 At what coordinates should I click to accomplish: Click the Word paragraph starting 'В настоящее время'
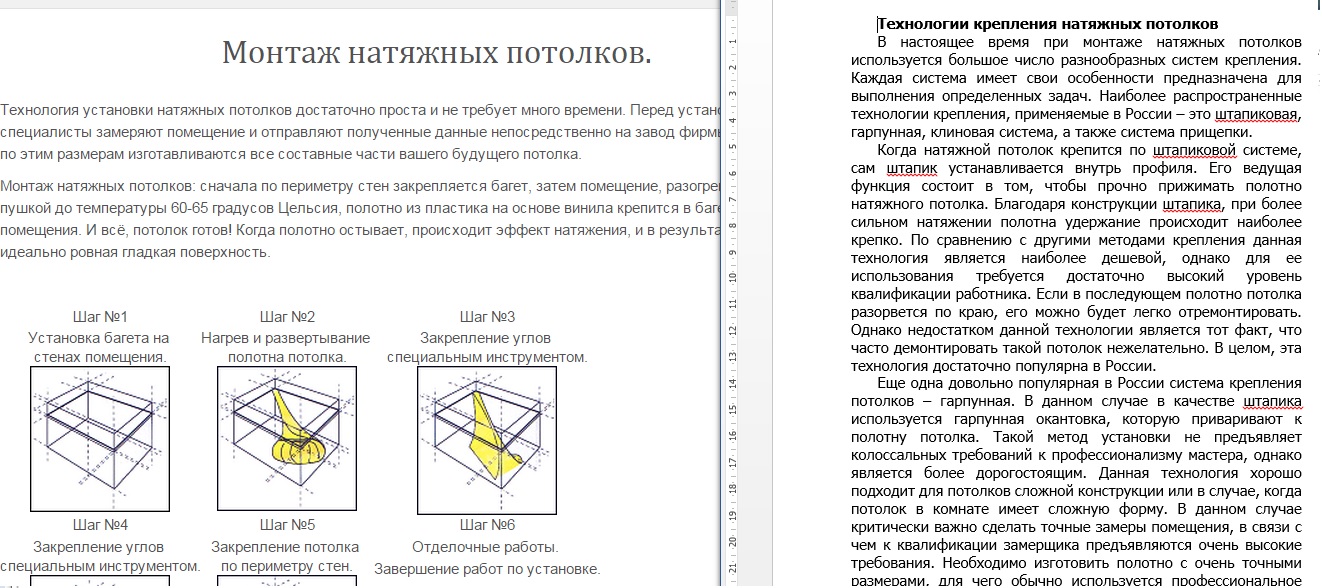tap(1076, 87)
